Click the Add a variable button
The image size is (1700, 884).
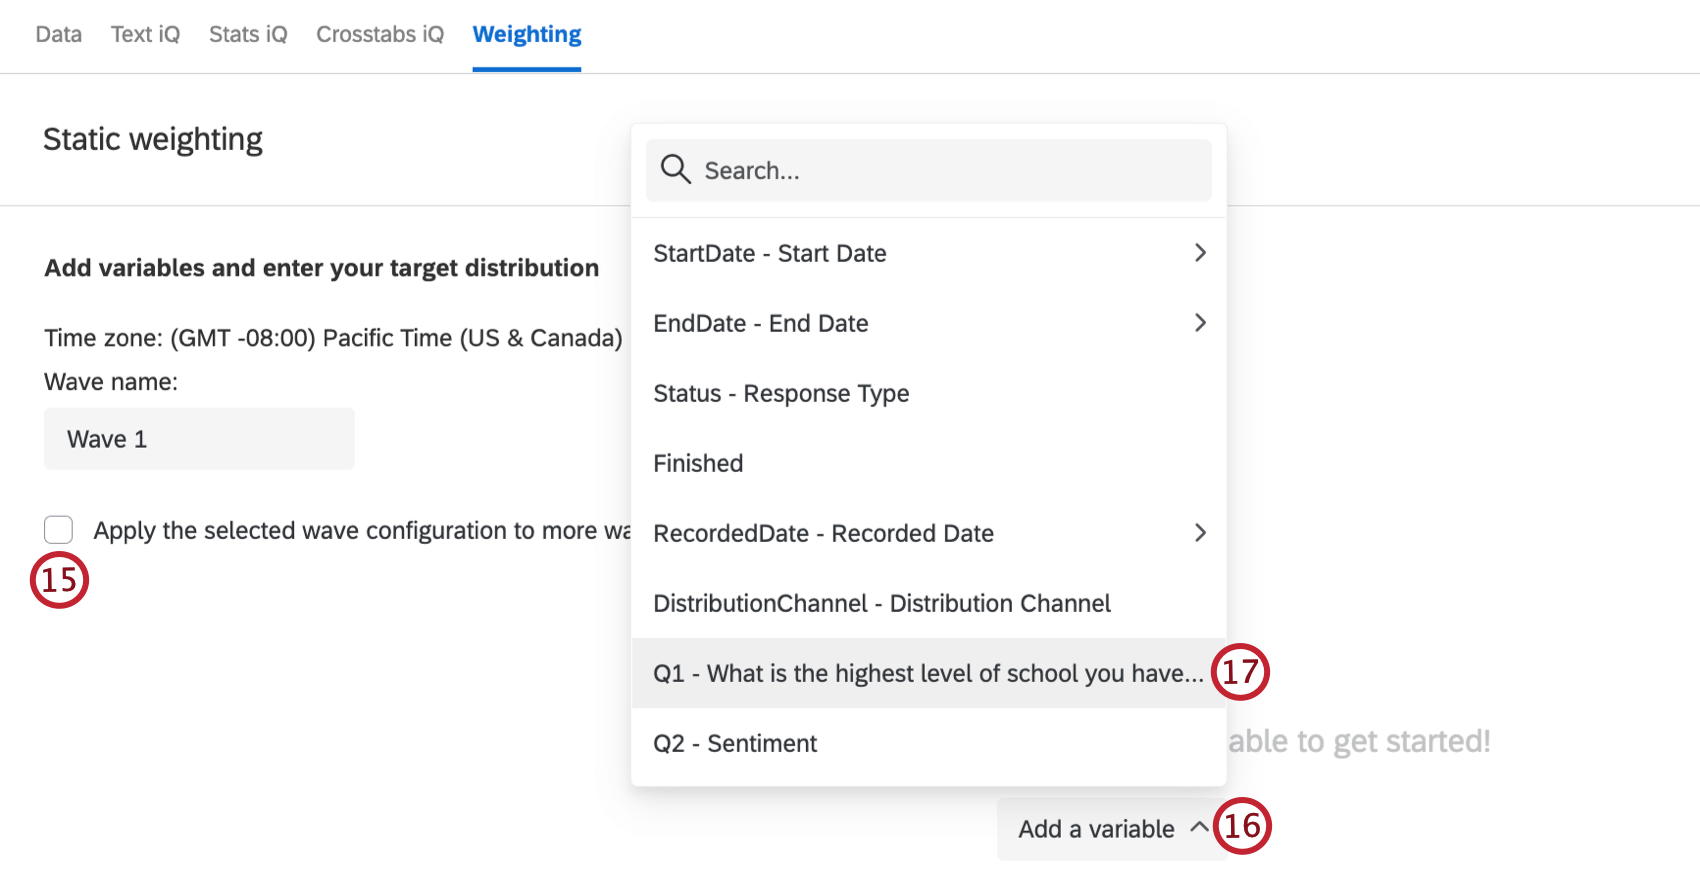tap(1096, 829)
